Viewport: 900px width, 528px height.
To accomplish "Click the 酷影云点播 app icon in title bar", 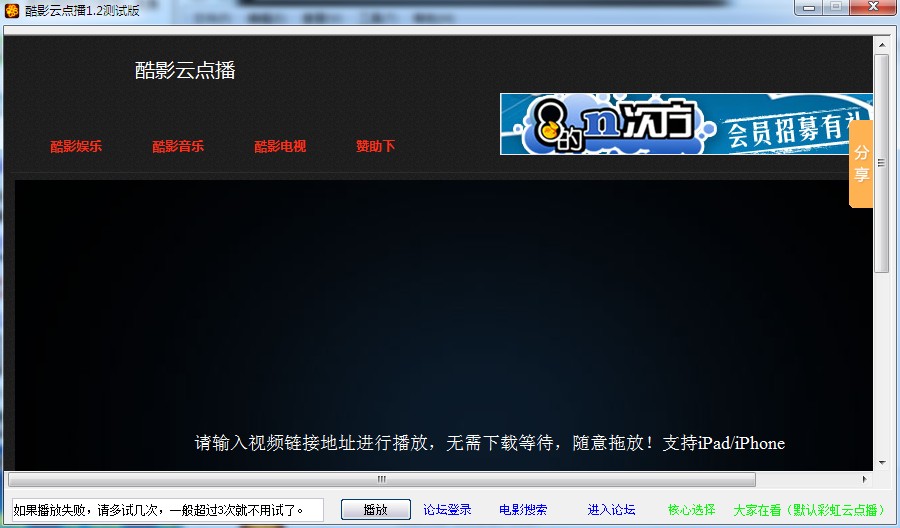I will (x=12, y=10).
